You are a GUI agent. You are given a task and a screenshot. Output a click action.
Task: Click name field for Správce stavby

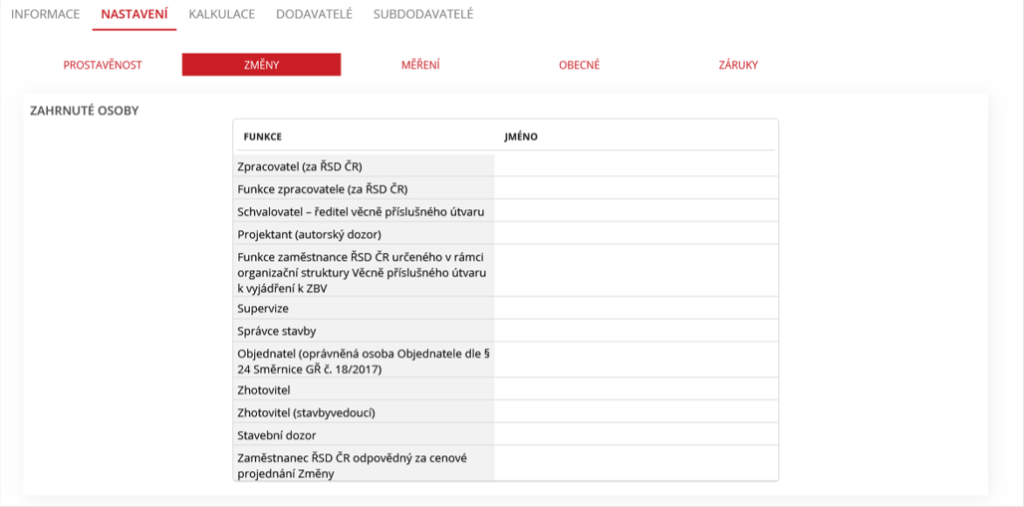point(635,330)
